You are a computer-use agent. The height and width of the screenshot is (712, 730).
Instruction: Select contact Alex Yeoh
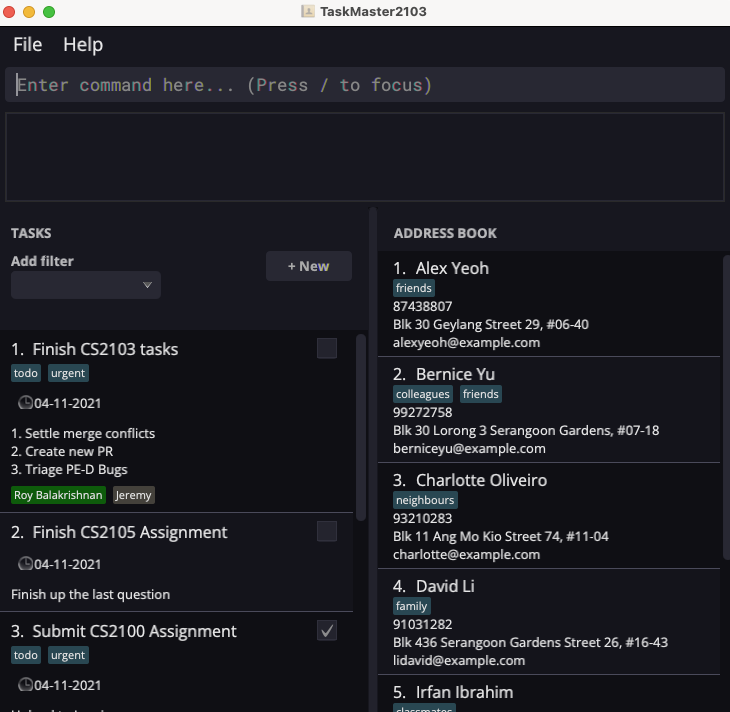pos(452,268)
